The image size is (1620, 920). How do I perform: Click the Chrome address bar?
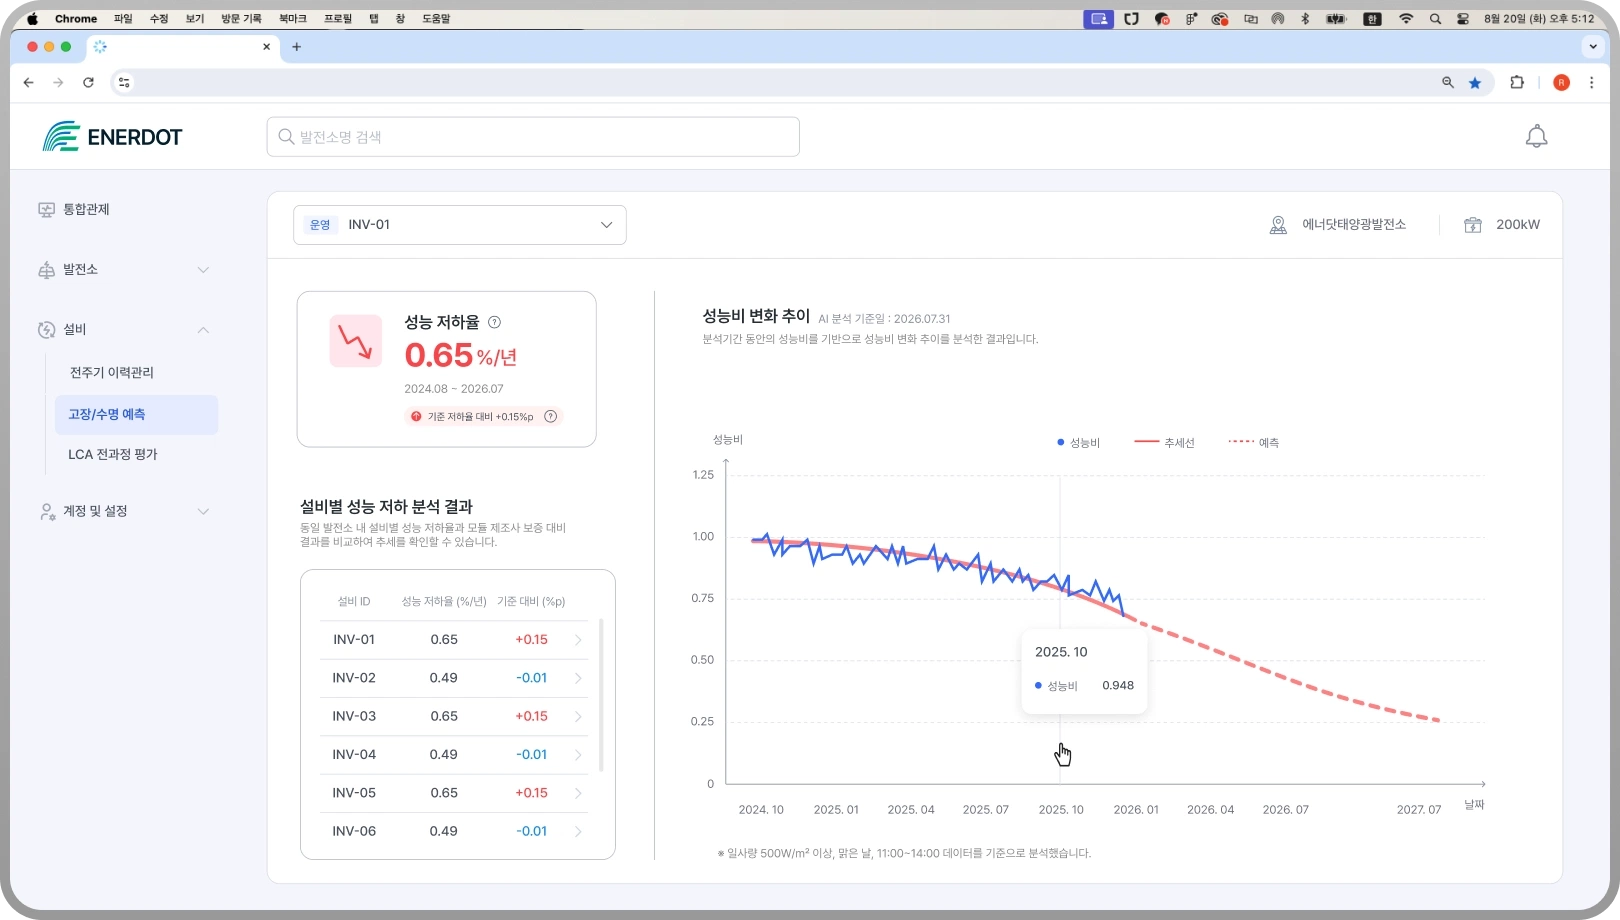click(x=780, y=83)
